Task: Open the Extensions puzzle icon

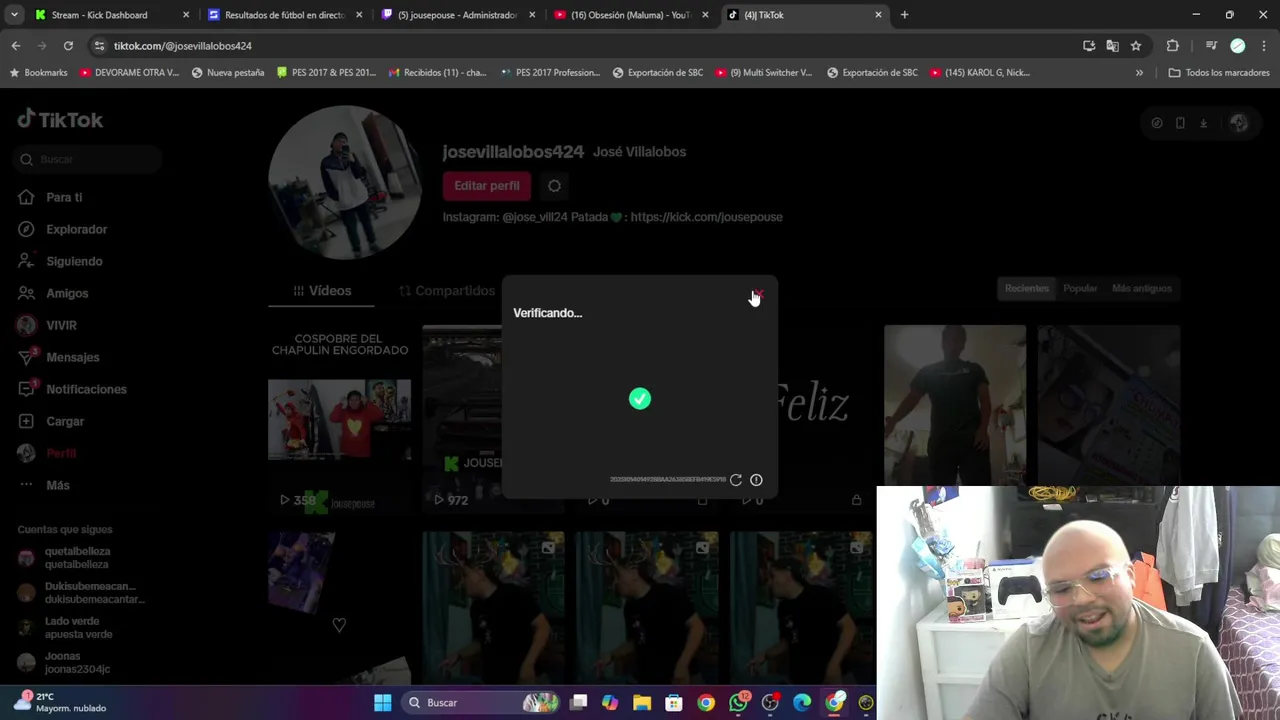Action: 1173,46
